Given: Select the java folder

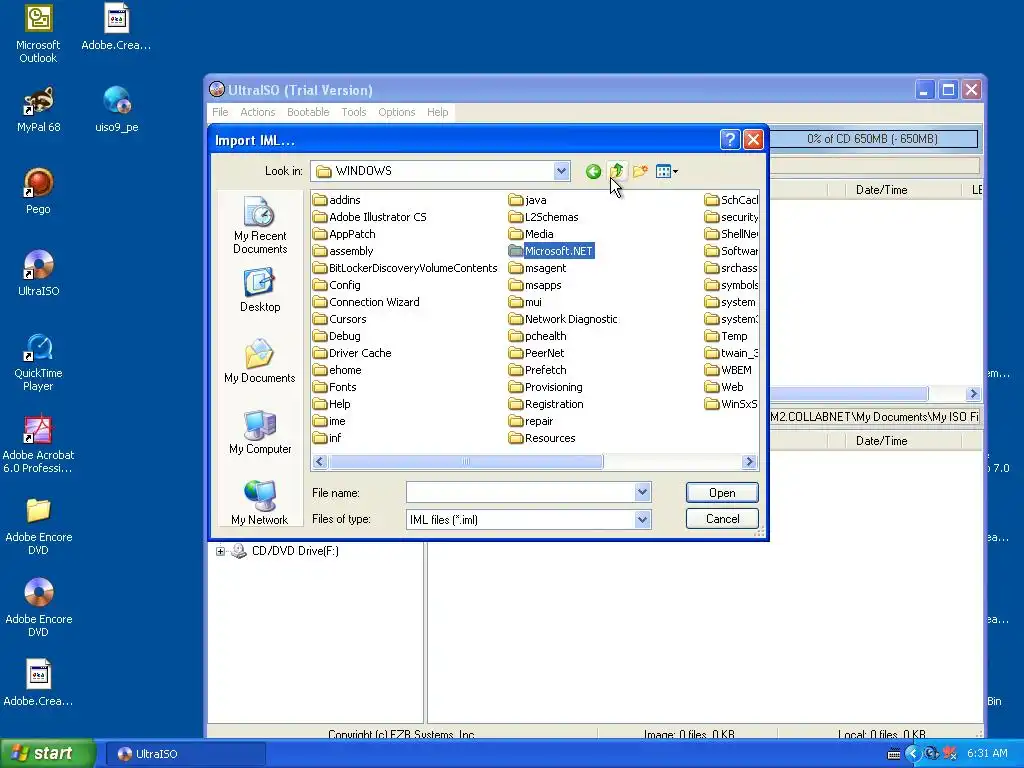Looking at the screenshot, I should 528,200.
